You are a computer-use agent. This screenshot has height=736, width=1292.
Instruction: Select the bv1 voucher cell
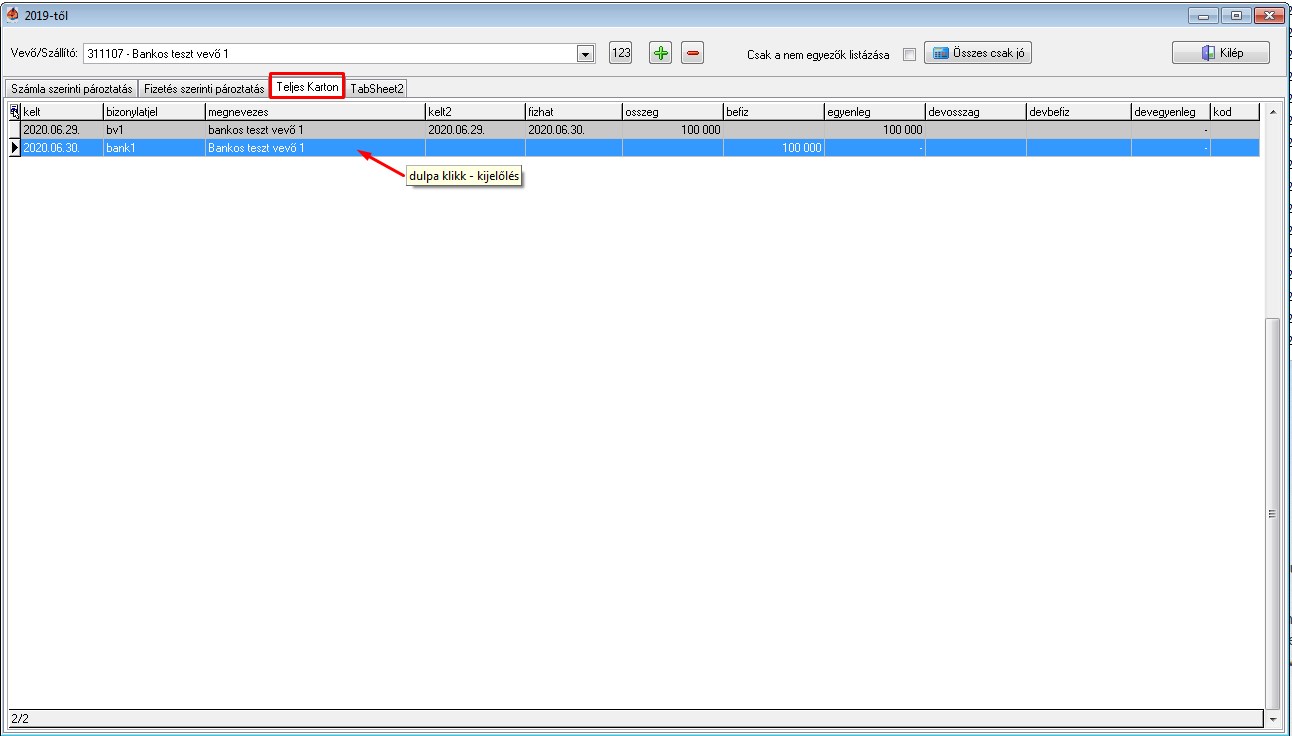click(154, 130)
